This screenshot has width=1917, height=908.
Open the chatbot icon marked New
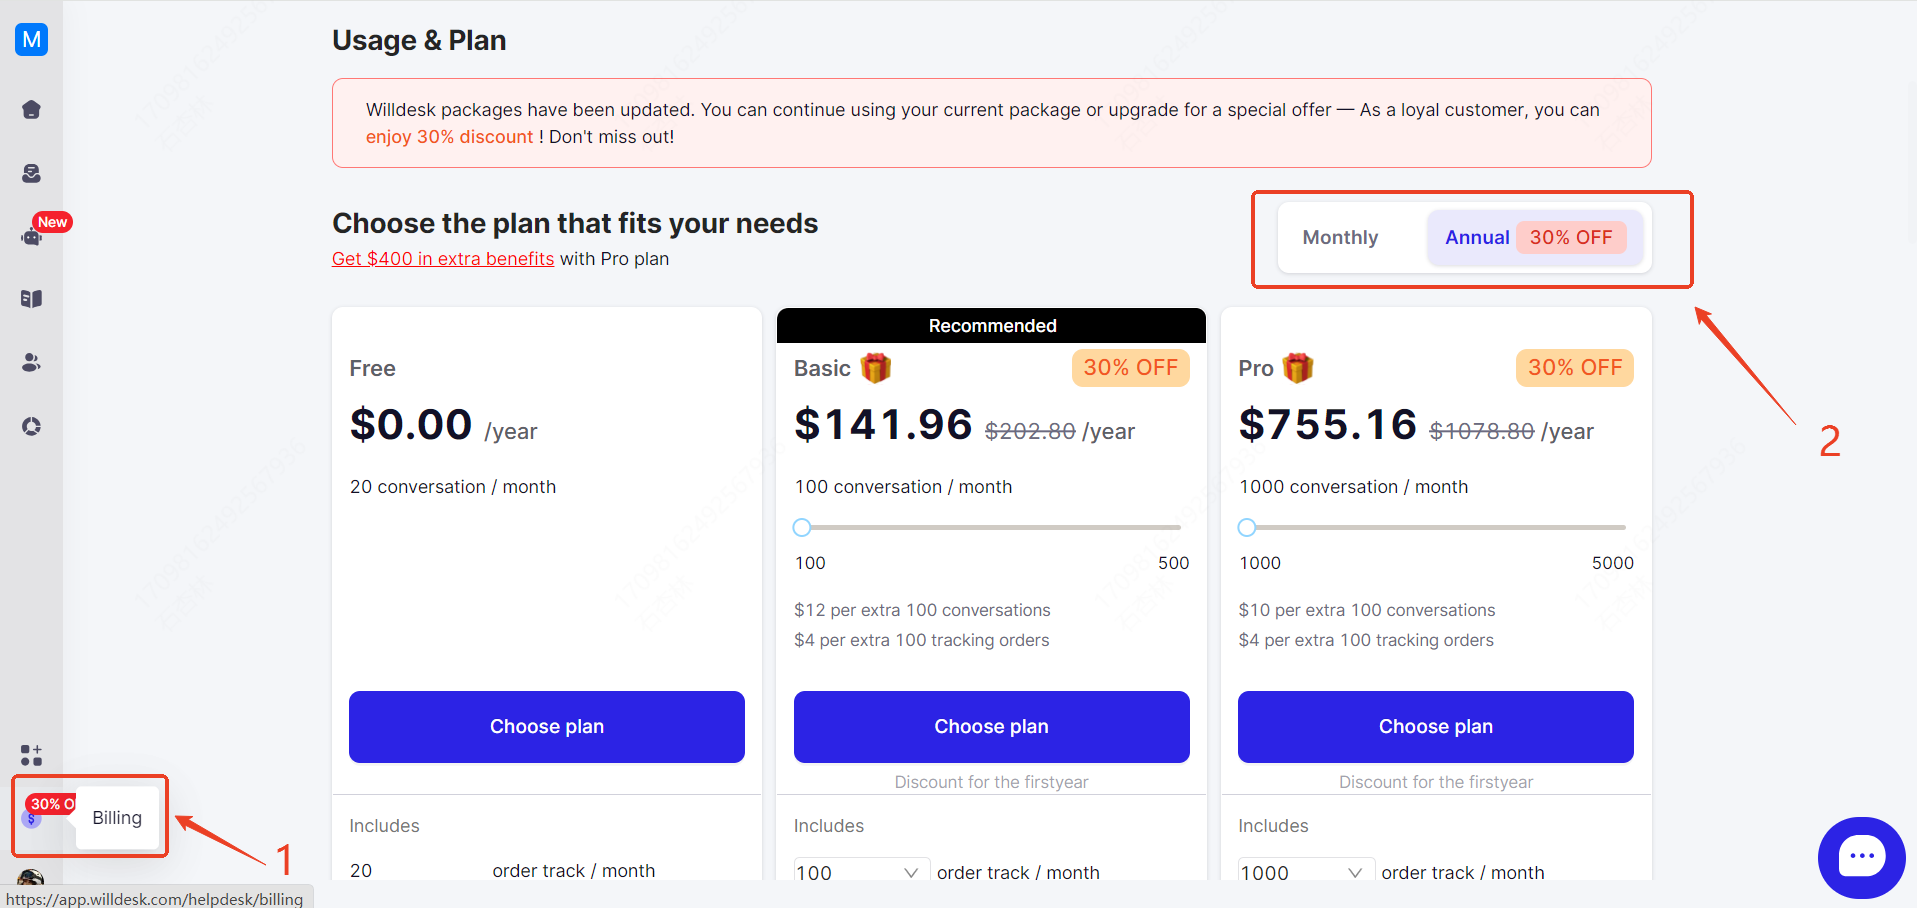(x=31, y=237)
